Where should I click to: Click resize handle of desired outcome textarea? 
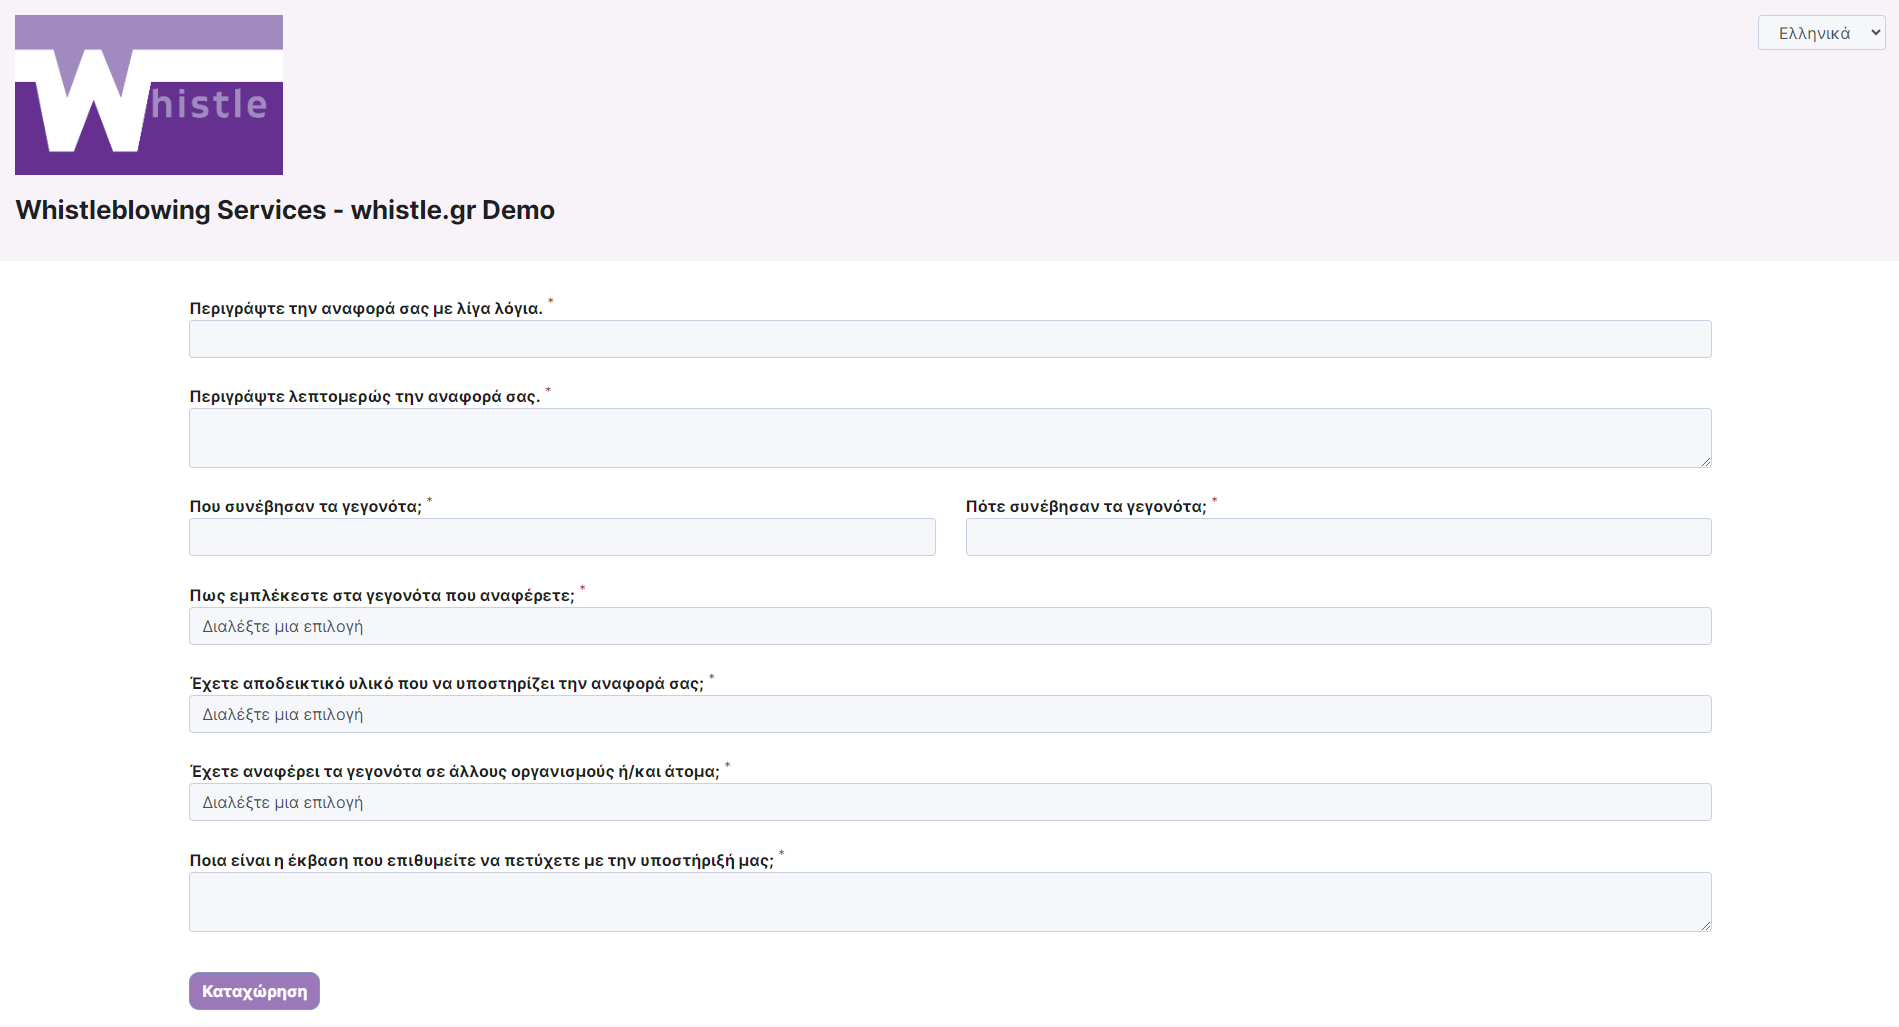(1705, 925)
